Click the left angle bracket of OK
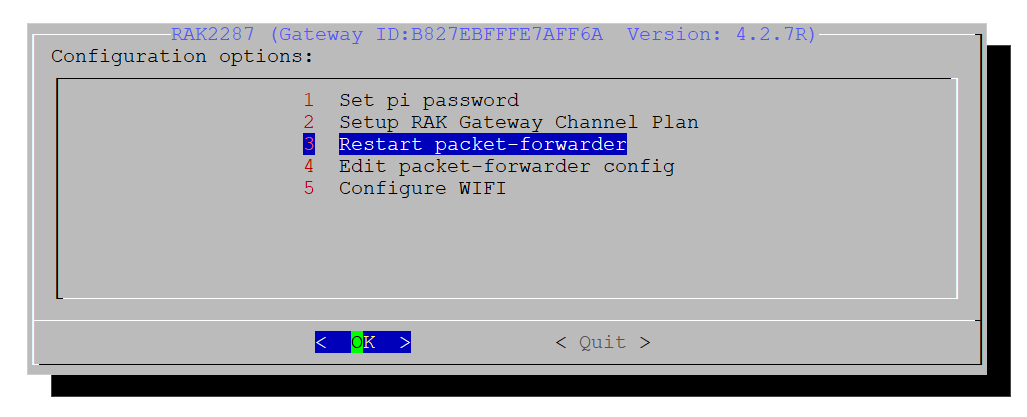Screen dimensions: 1027x417 pyautogui.click(x=321, y=342)
